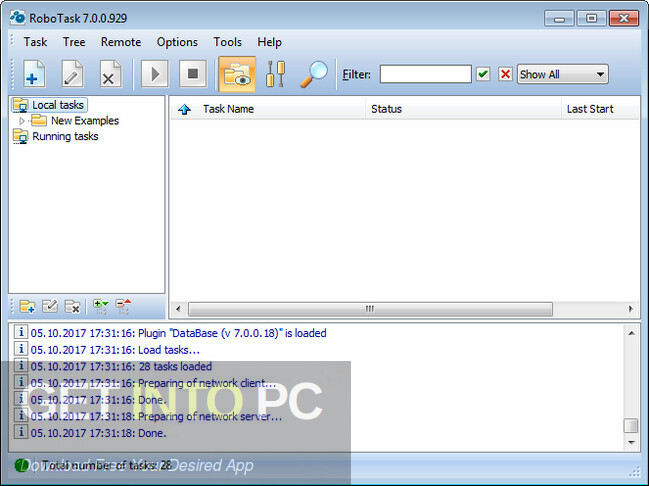Click the Expand All tree icon
The width and height of the screenshot is (649, 486).
click(x=101, y=307)
